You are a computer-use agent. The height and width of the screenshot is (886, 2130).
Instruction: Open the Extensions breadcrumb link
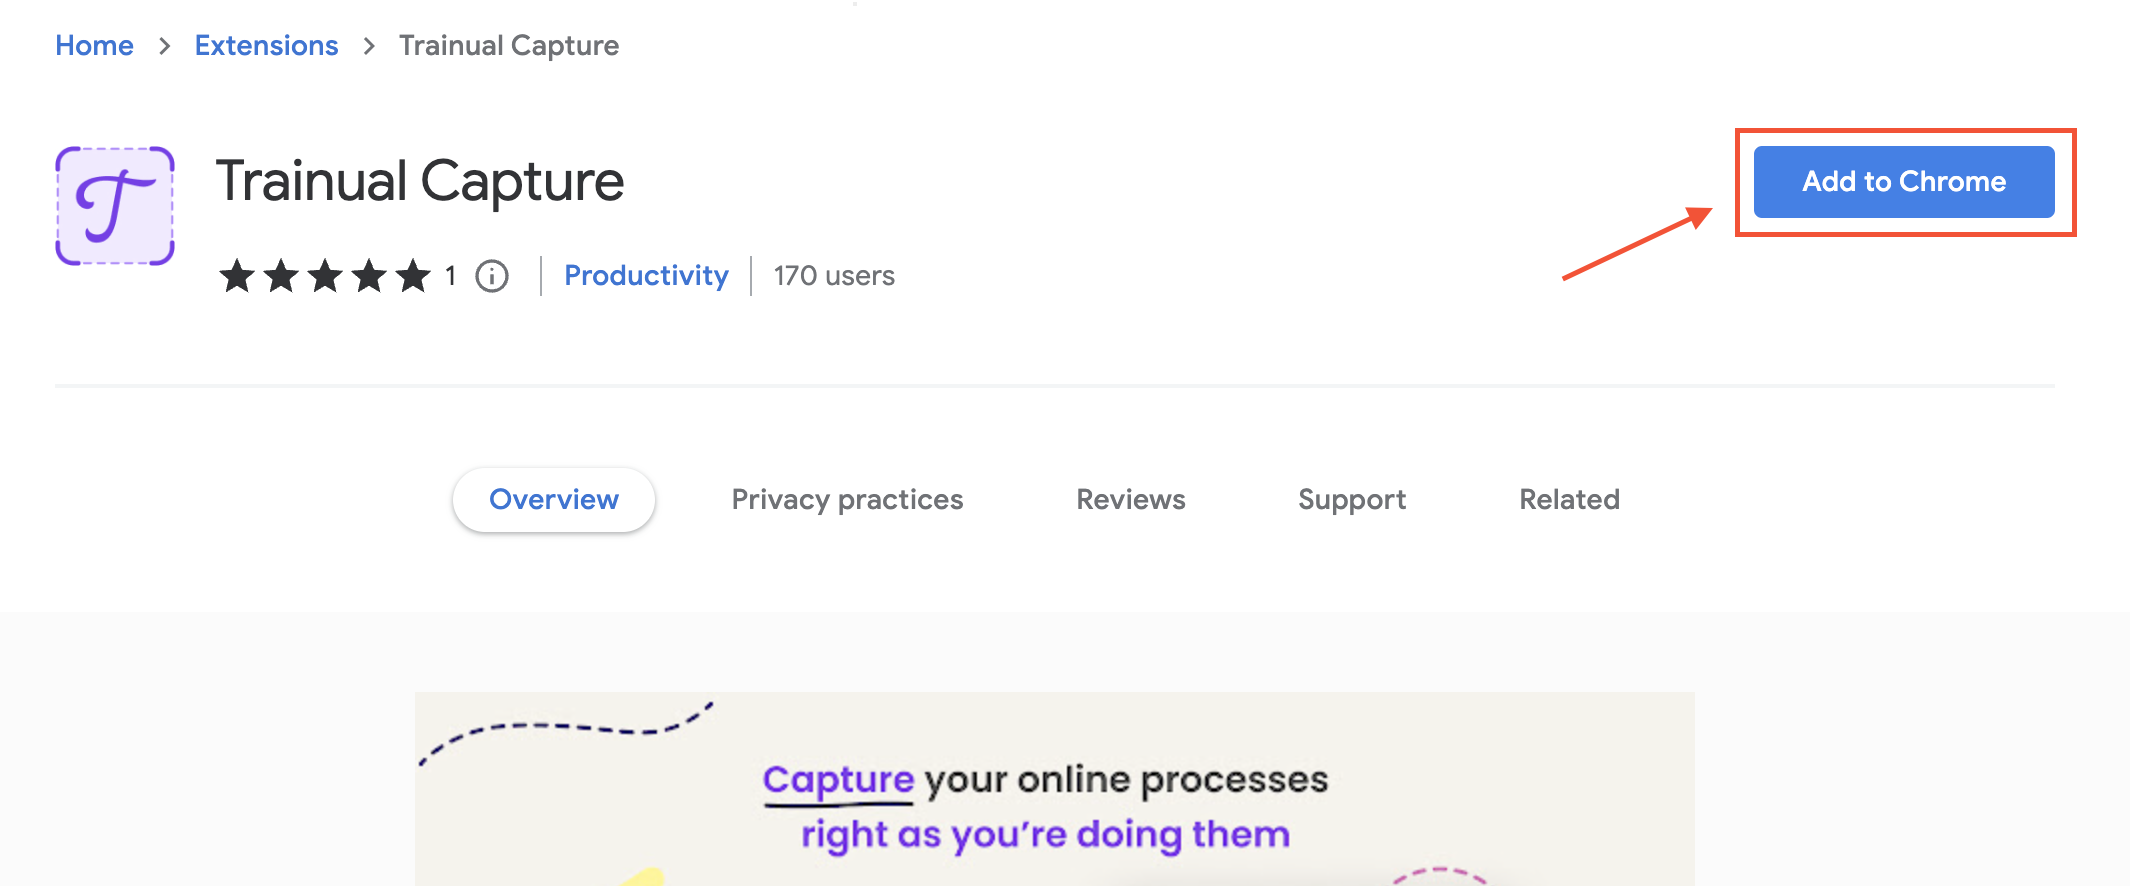pos(266,45)
